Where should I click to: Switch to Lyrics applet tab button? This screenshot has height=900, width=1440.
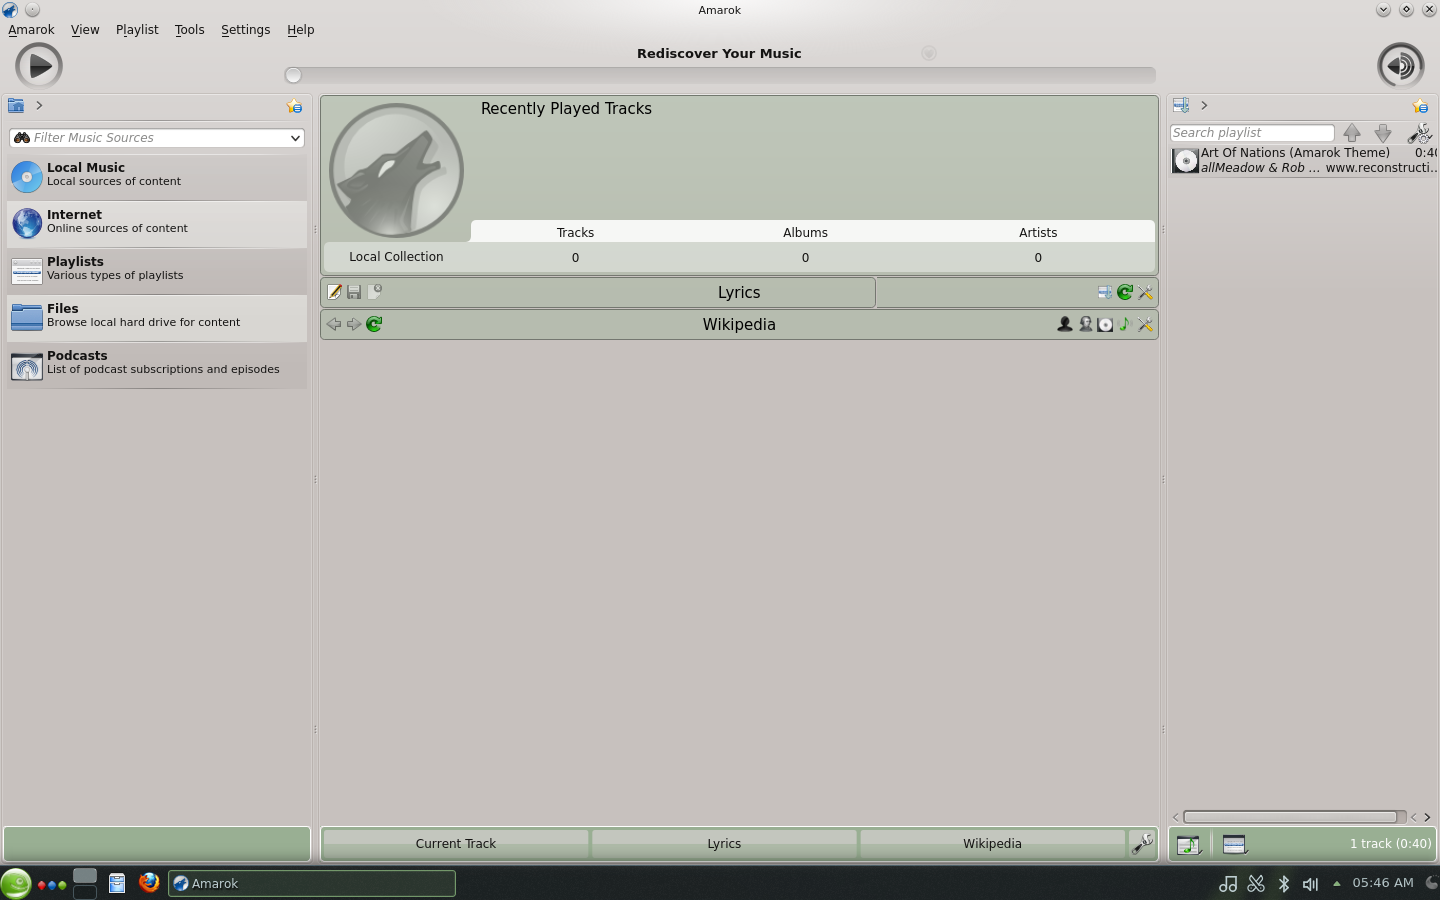point(724,844)
